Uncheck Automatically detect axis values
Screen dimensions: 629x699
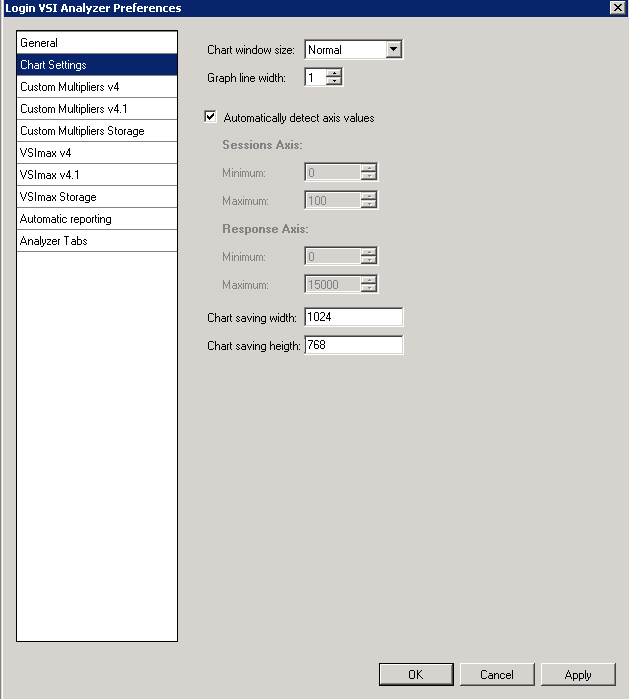[210, 117]
